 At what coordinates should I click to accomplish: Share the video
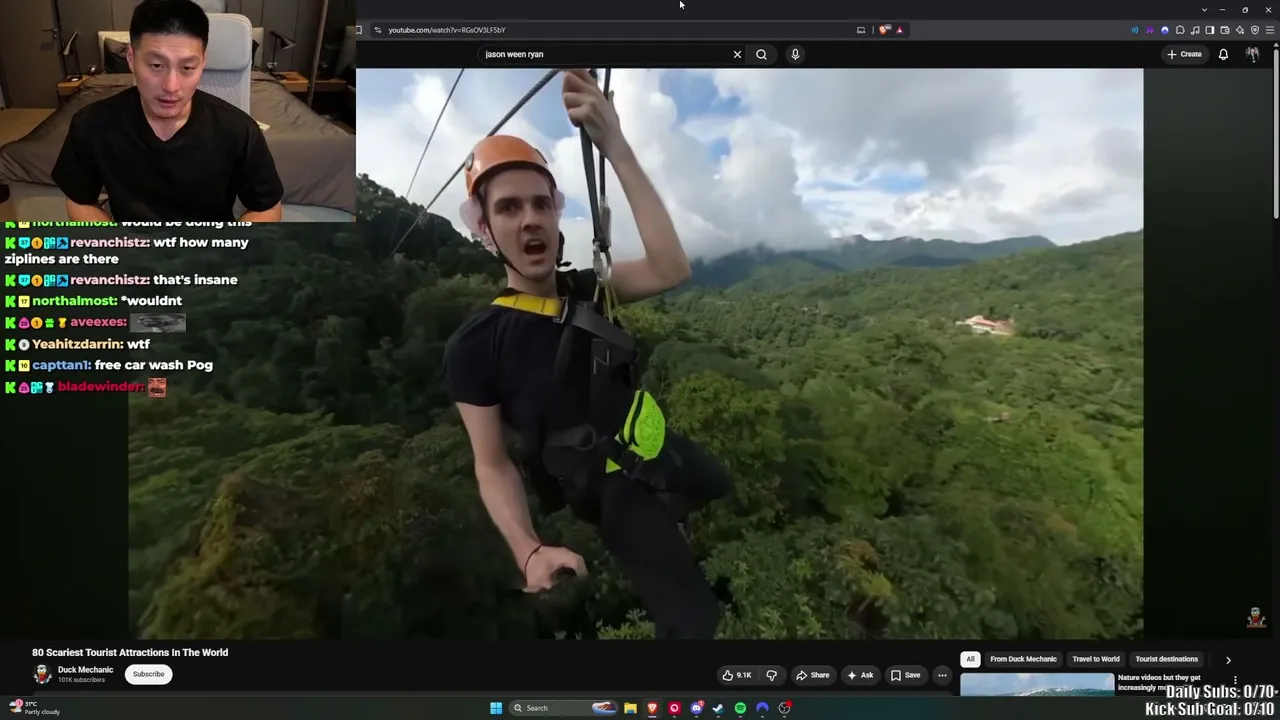point(812,675)
